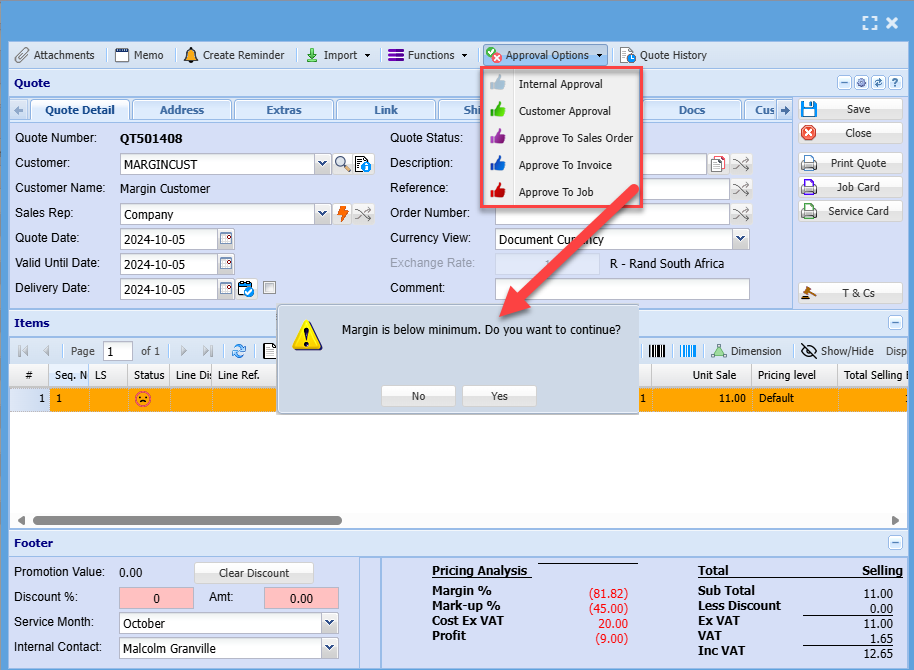Collapse the Quote panel minus icon
Image resolution: width=914 pixels, height=670 pixels.
[844, 83]
